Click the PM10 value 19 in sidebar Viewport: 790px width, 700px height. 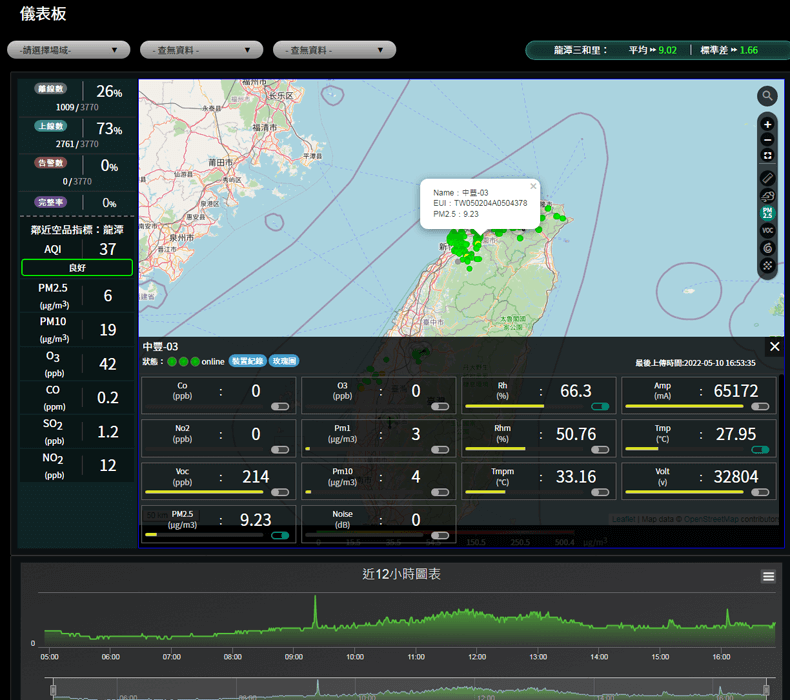click(x=108, y=330)
